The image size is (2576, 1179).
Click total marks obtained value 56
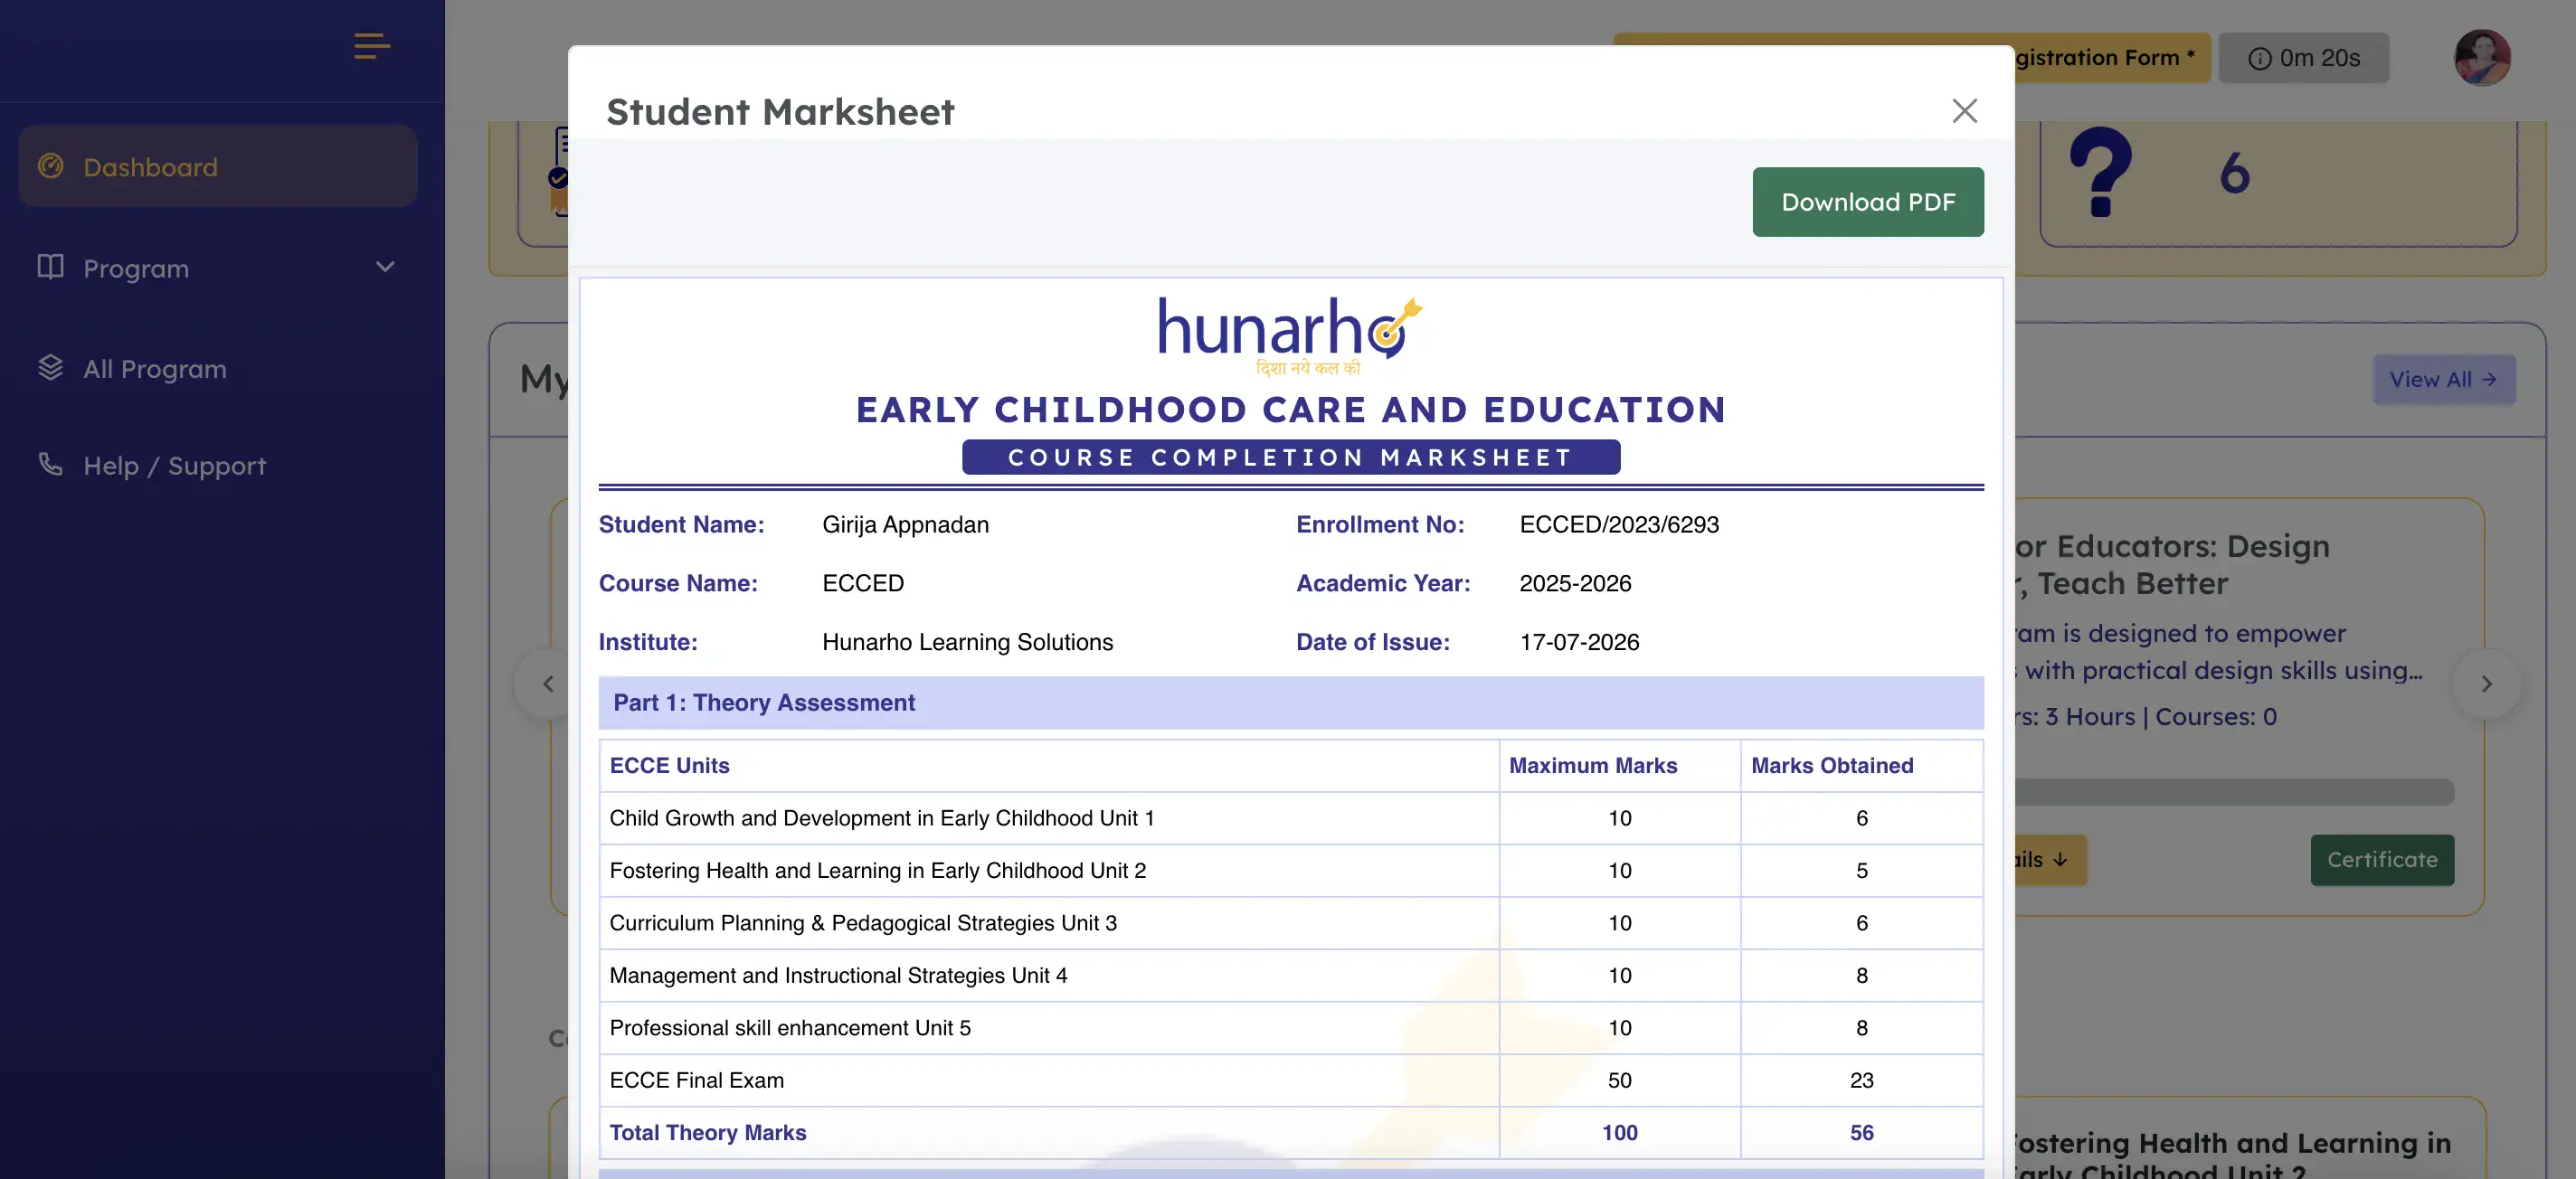pyautogui.click(x=1861, y=1133)
